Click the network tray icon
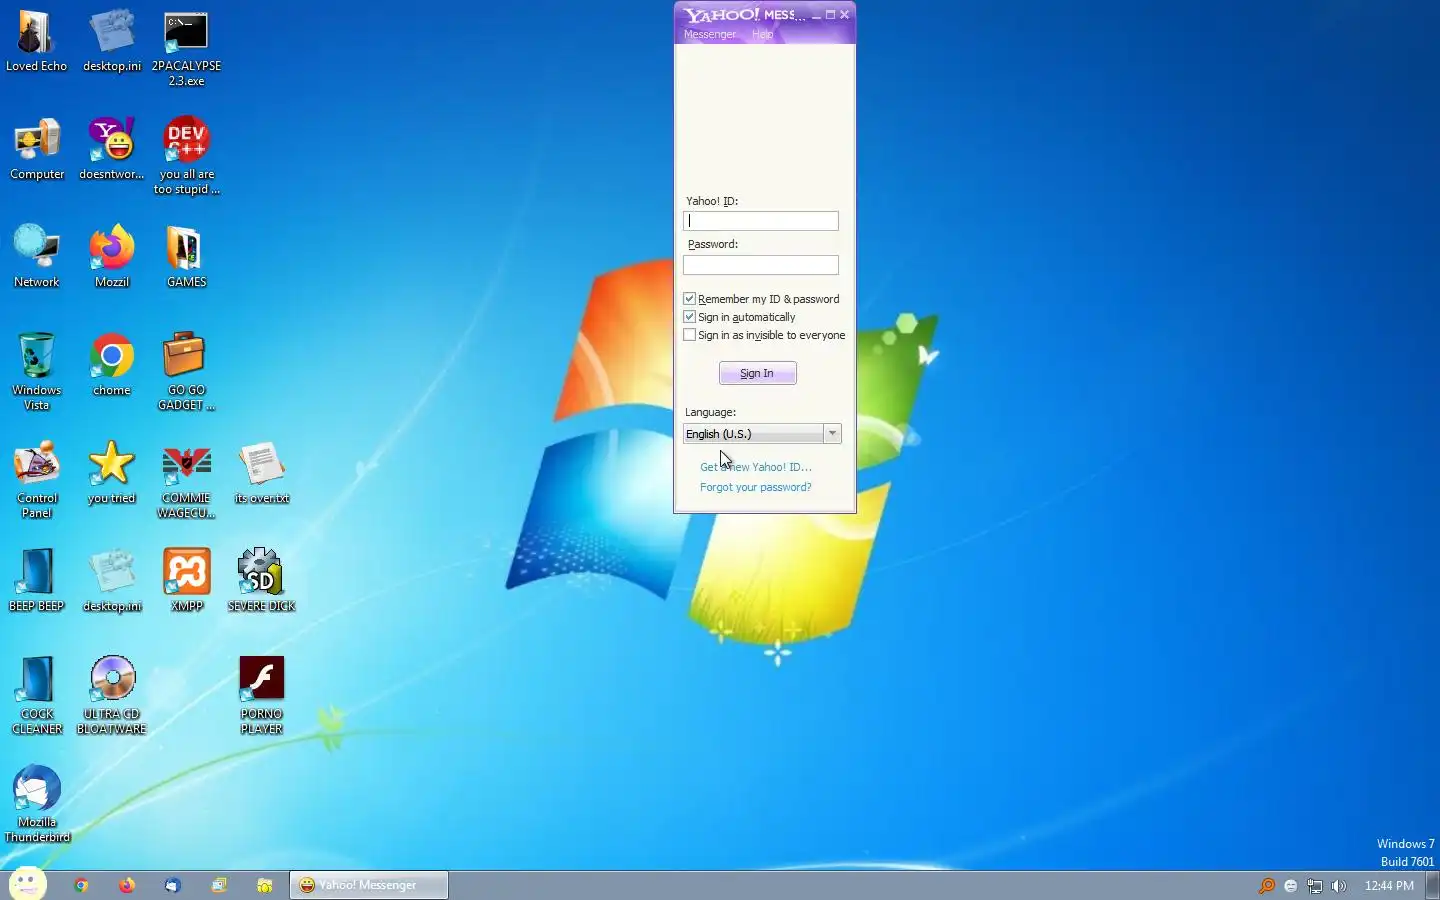1440x900 pixels. coord(1314,886)
